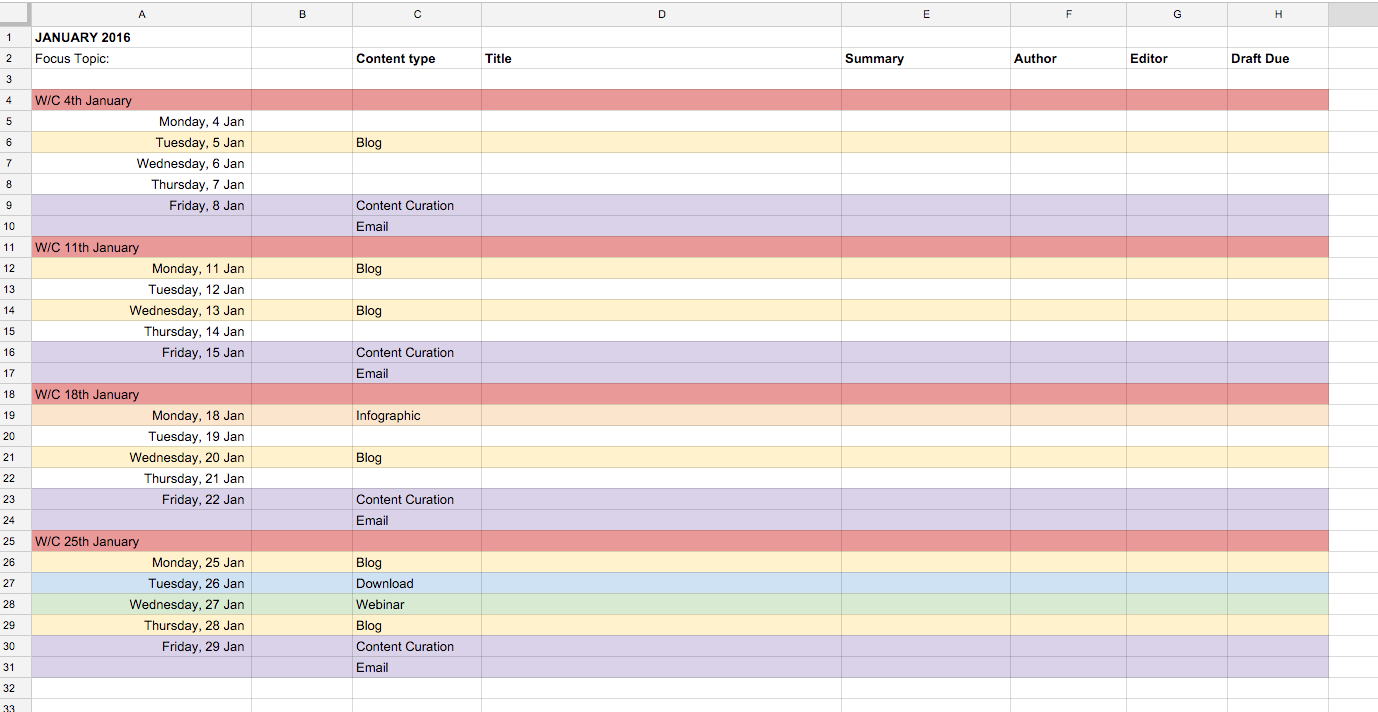Screen dimensions: 1378x712
Task: Click column D header
Action: point(661,14)
